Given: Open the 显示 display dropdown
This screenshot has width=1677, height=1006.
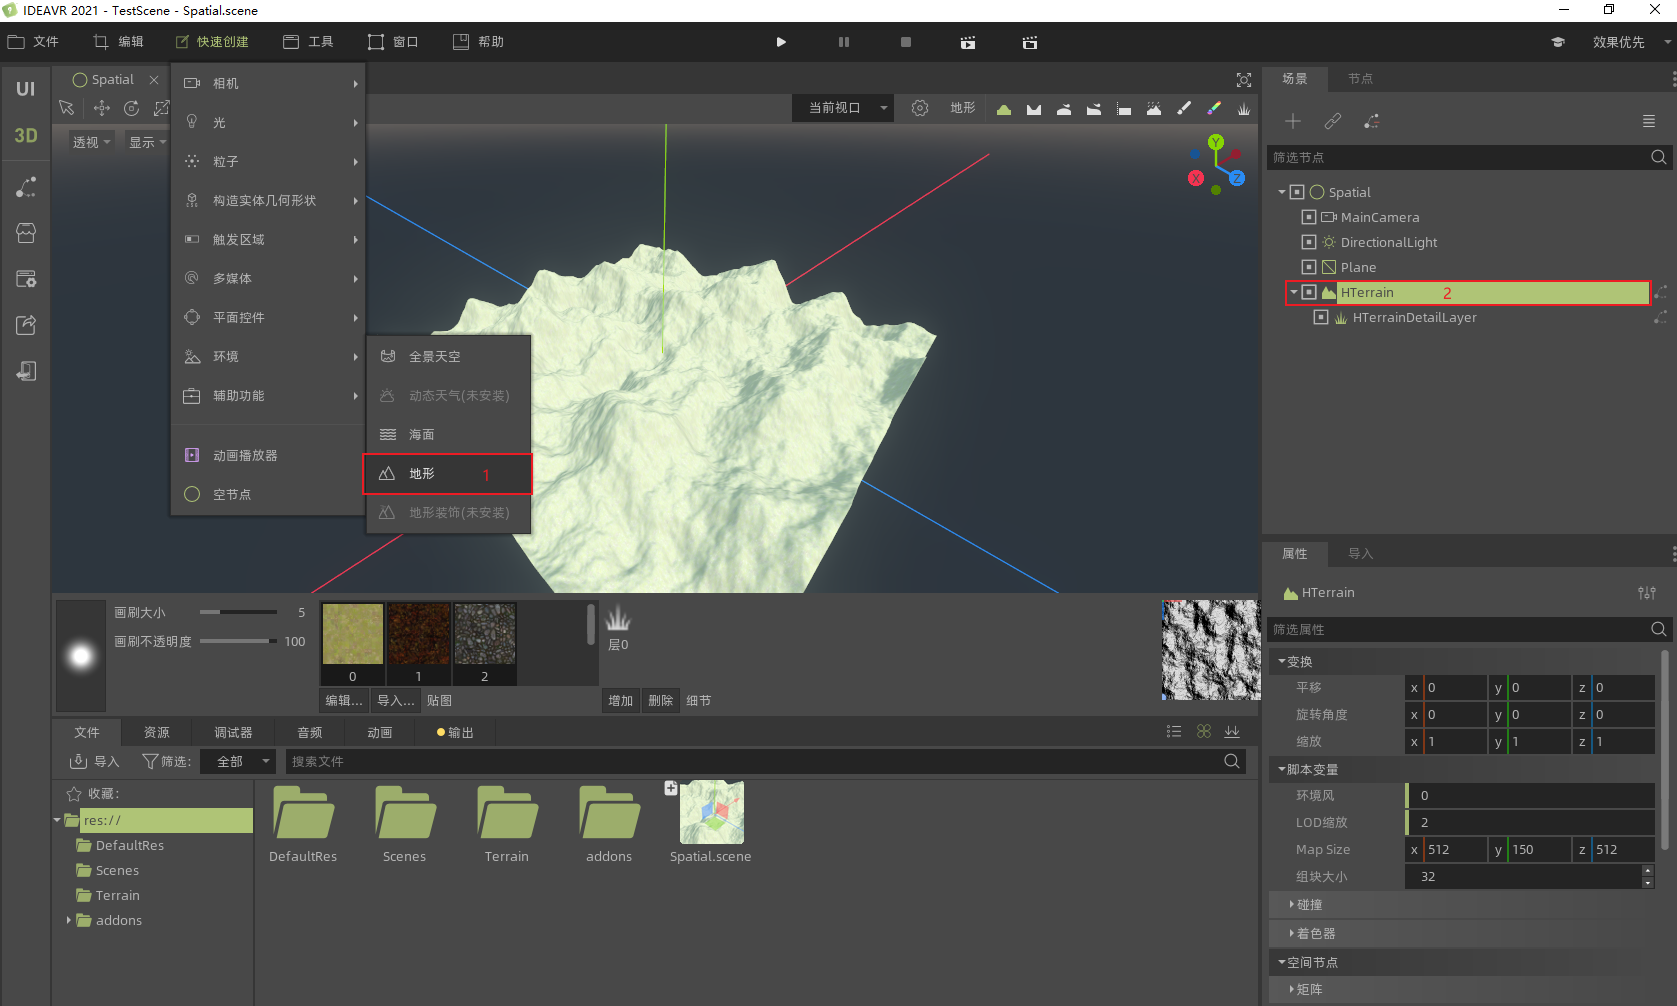Looking at the screenshot, I should (x=147, y=142).
